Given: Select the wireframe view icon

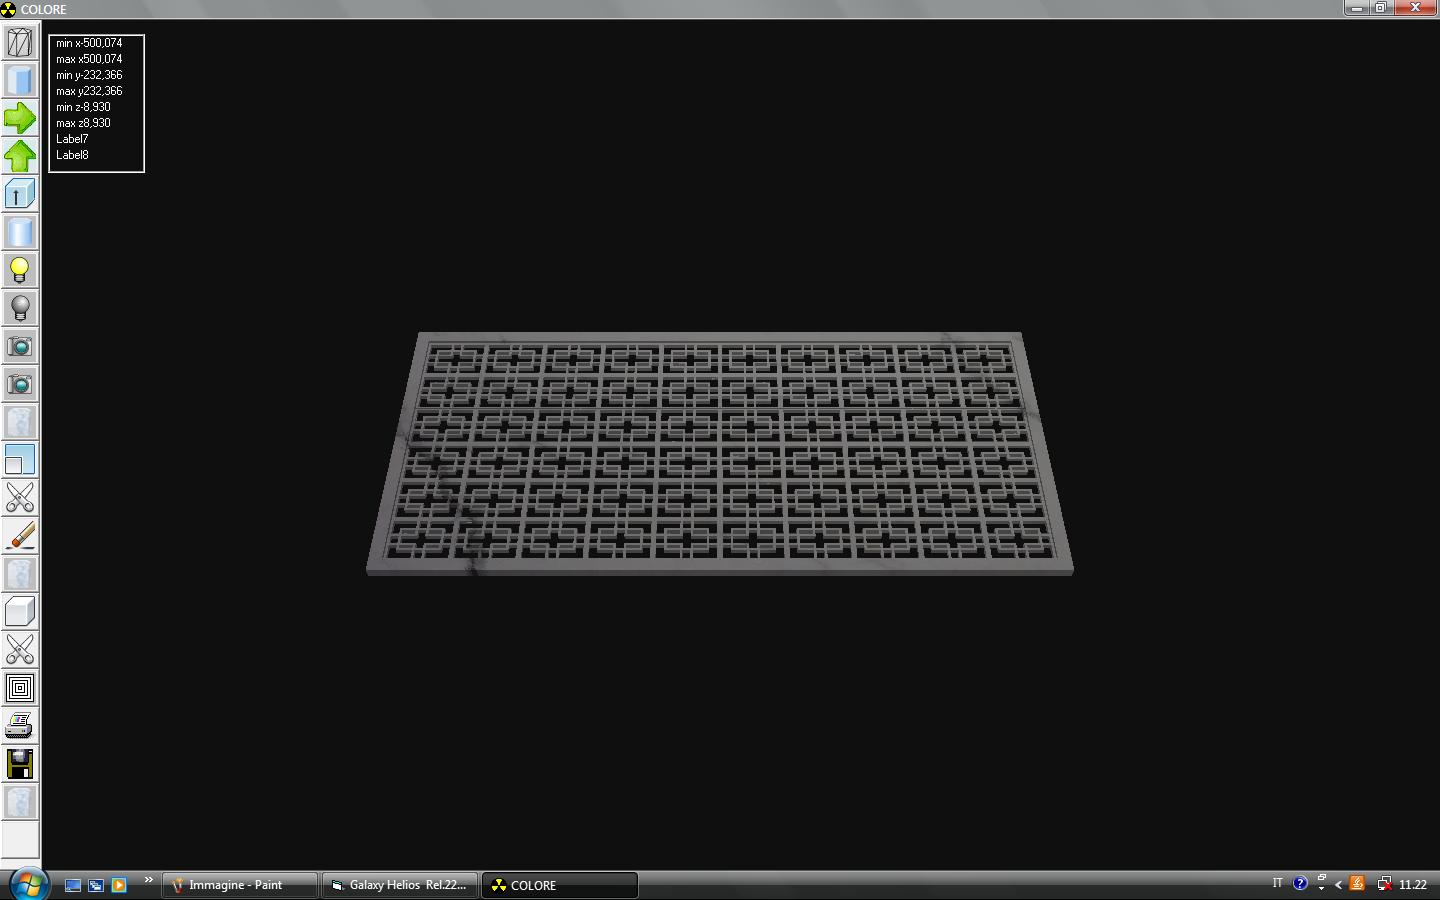Looking at the screenshot, I should pyautogui.click(x=20, y=42).
